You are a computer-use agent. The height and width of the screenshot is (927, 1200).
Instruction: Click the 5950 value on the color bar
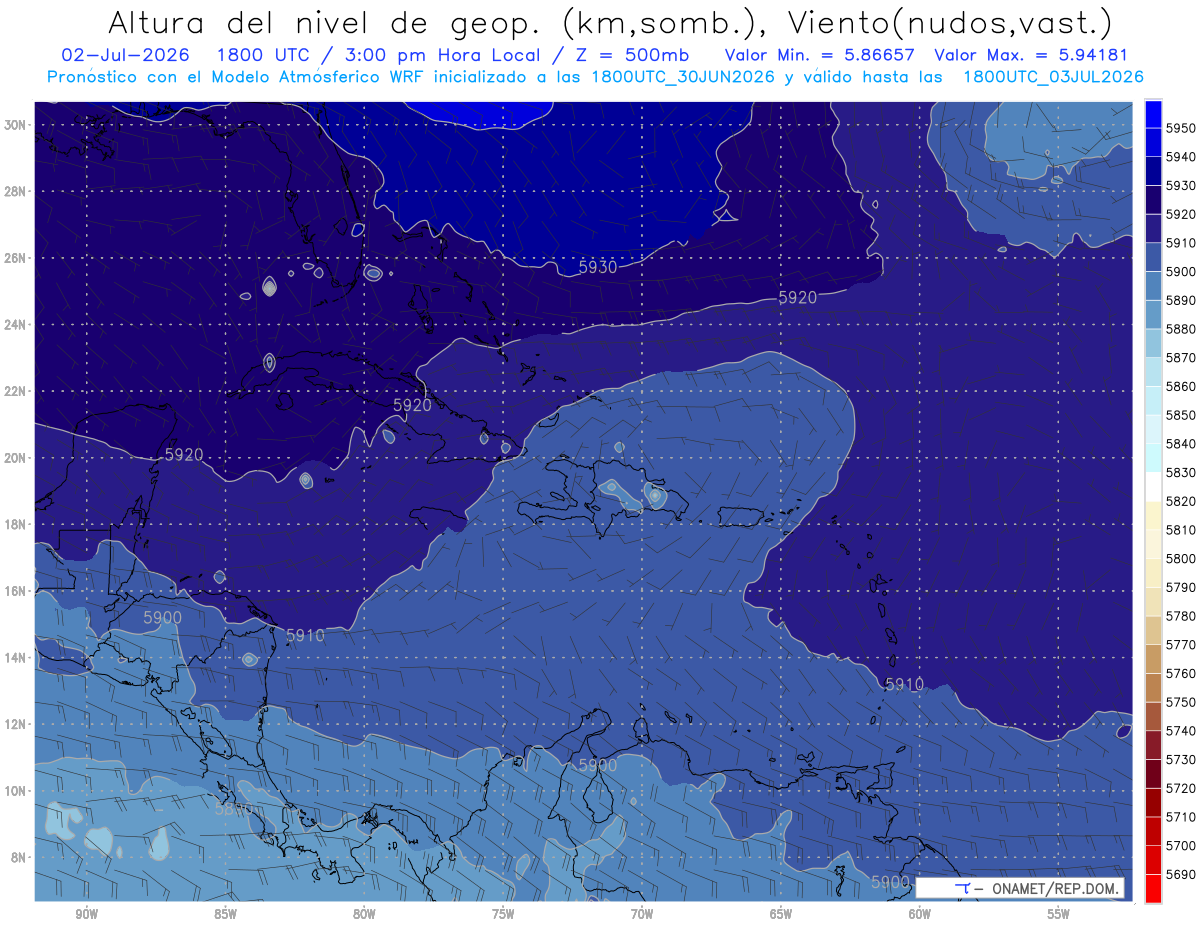point(1181,128)
